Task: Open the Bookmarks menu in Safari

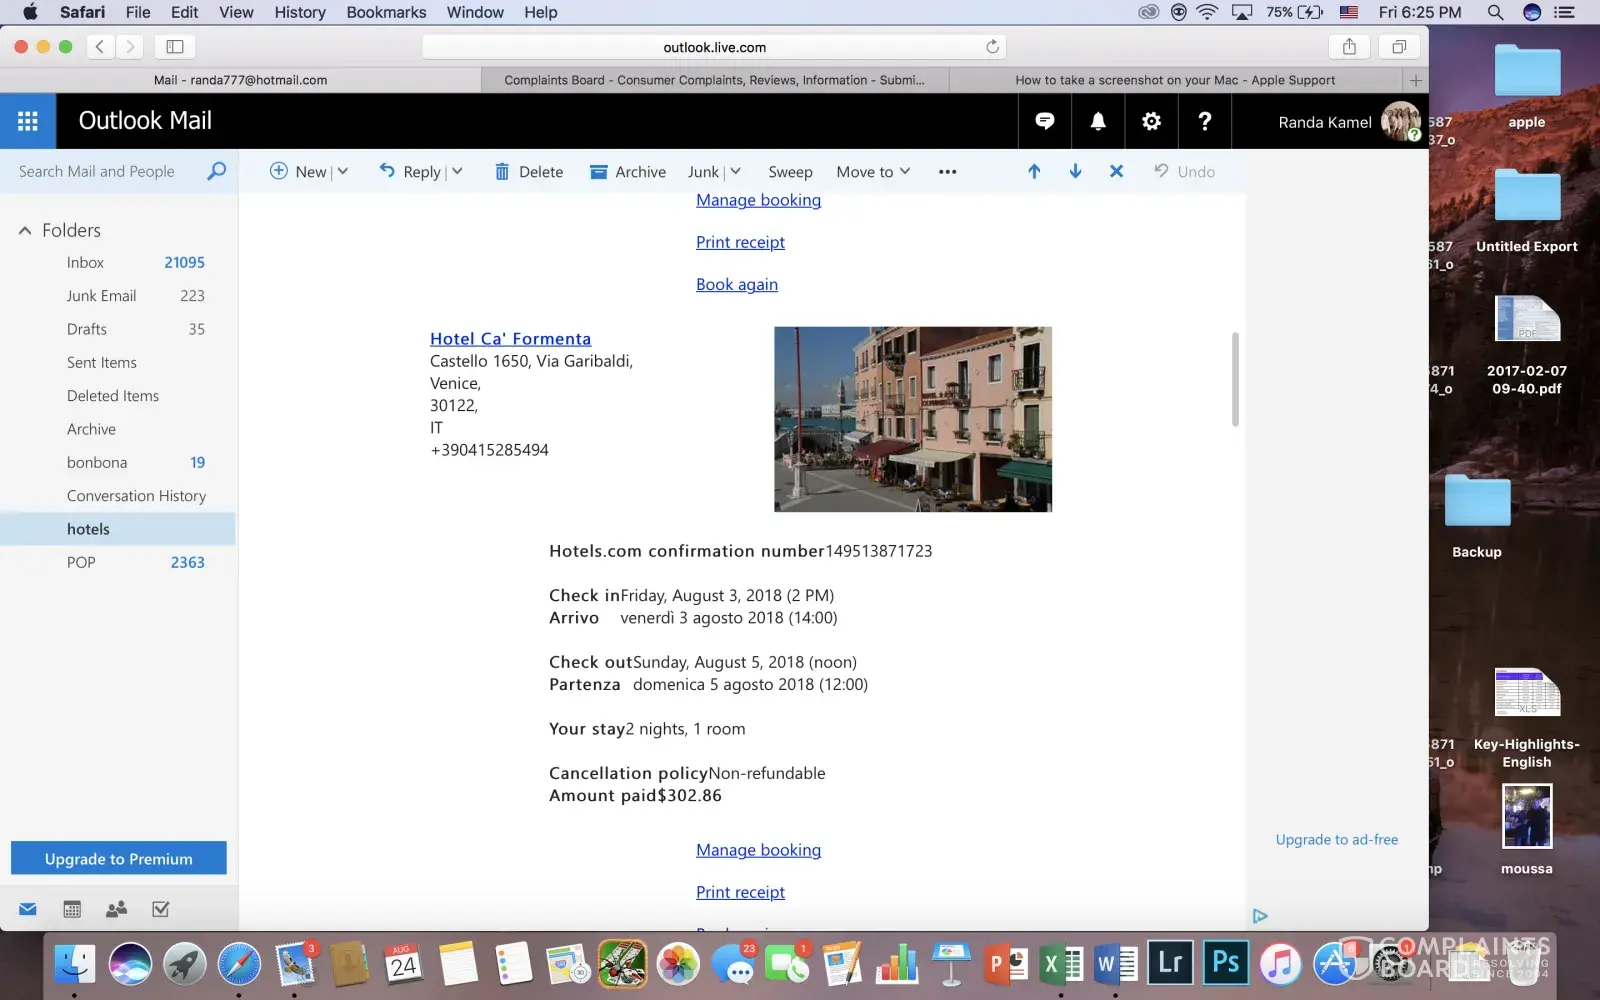Action: (386, 12)
